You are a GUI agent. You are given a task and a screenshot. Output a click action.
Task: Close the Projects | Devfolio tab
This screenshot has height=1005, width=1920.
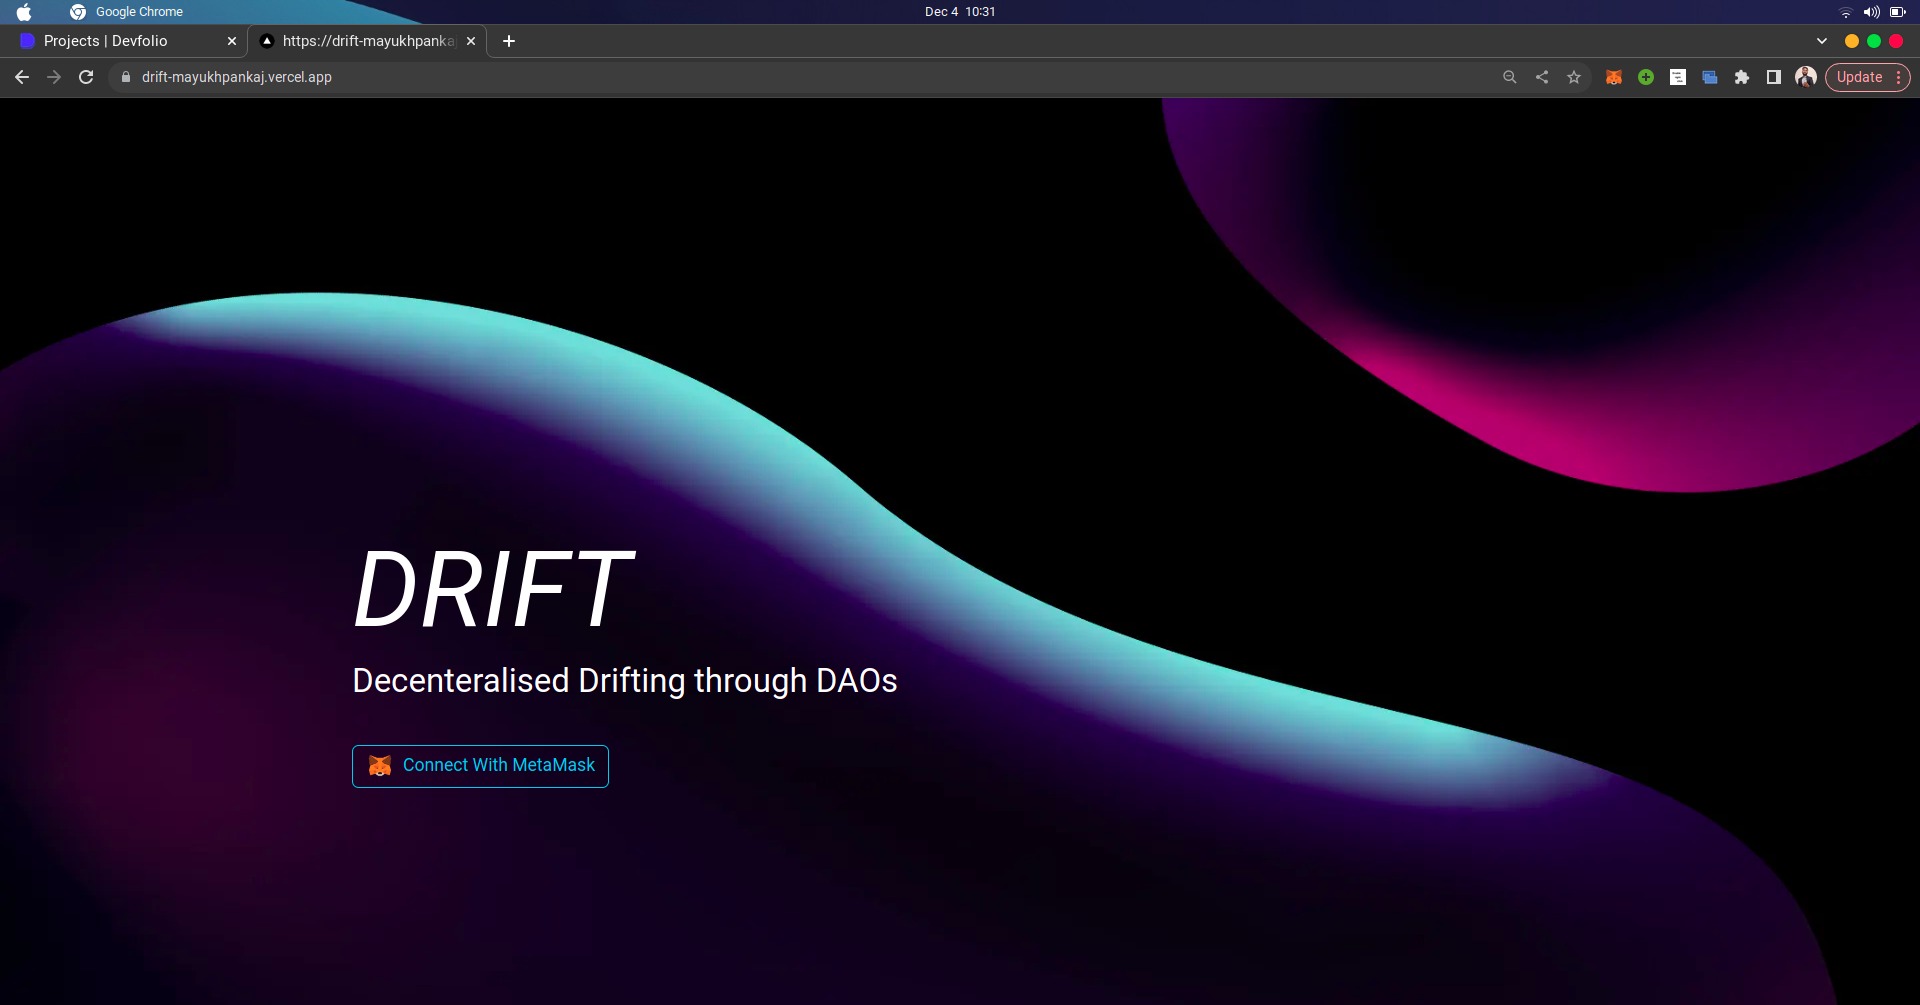point(232,41)
